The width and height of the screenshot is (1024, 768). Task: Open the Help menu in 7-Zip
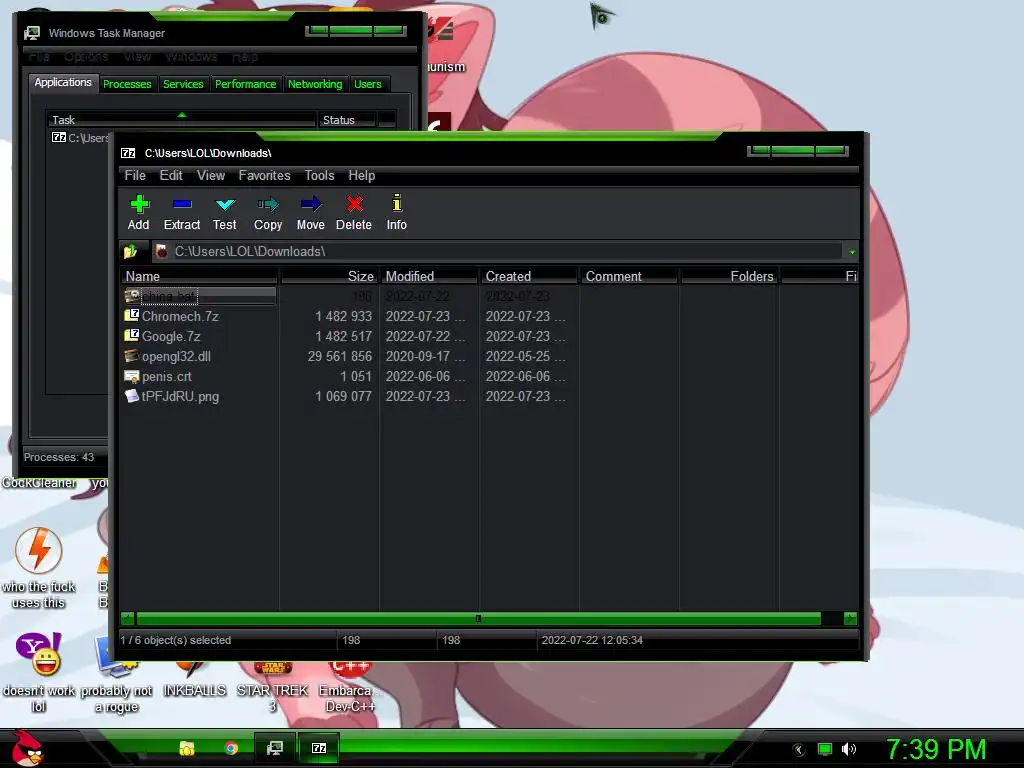pyautogui.click(x=362, y=175)
